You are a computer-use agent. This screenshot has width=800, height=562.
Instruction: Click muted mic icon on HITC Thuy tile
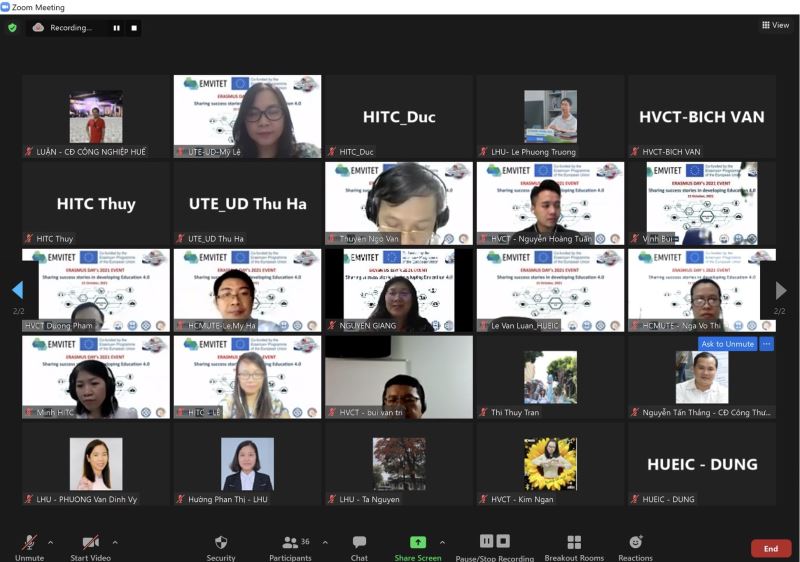point(29,238)
